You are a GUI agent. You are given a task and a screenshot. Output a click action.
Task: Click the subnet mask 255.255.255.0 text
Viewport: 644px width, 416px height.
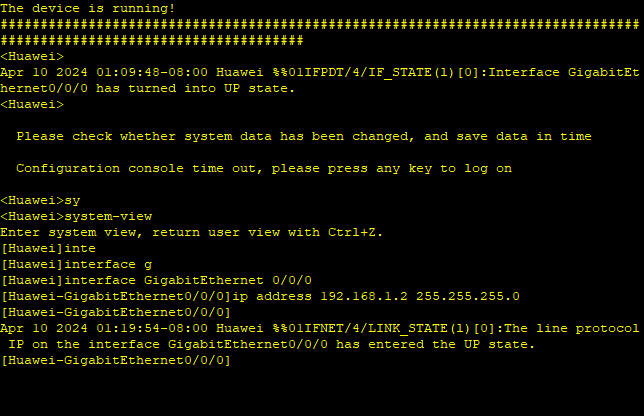tap(468, 296)
